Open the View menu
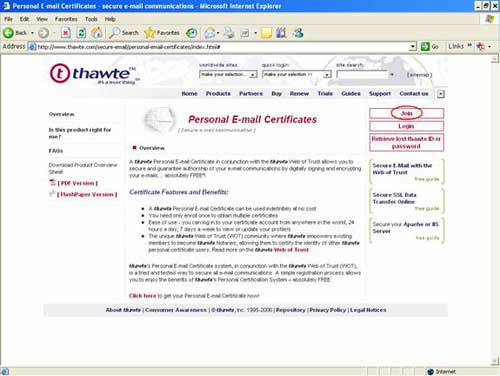 click(x=42, y=19)
